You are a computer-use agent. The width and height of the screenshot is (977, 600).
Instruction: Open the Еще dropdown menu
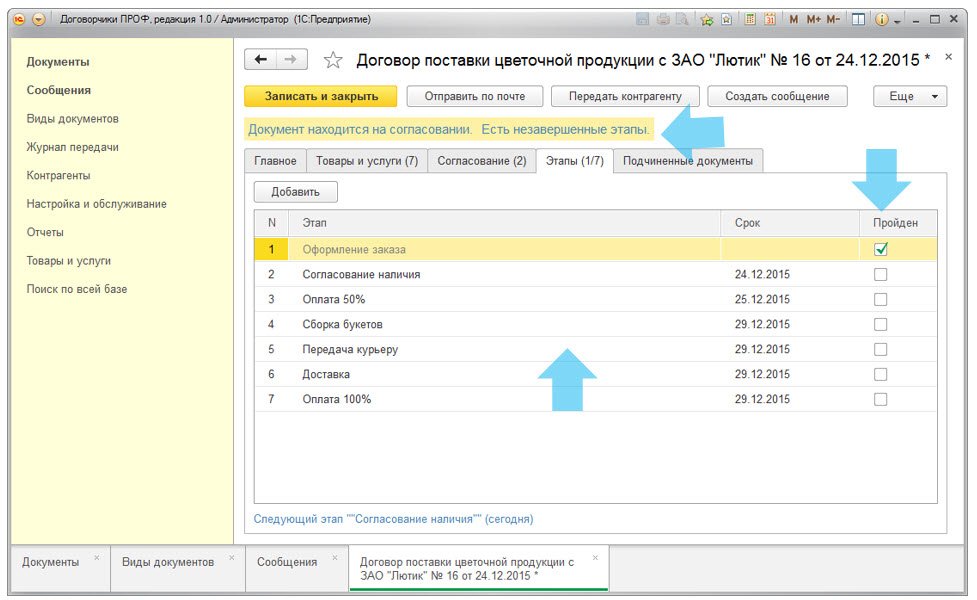click(x=910, y=97)
